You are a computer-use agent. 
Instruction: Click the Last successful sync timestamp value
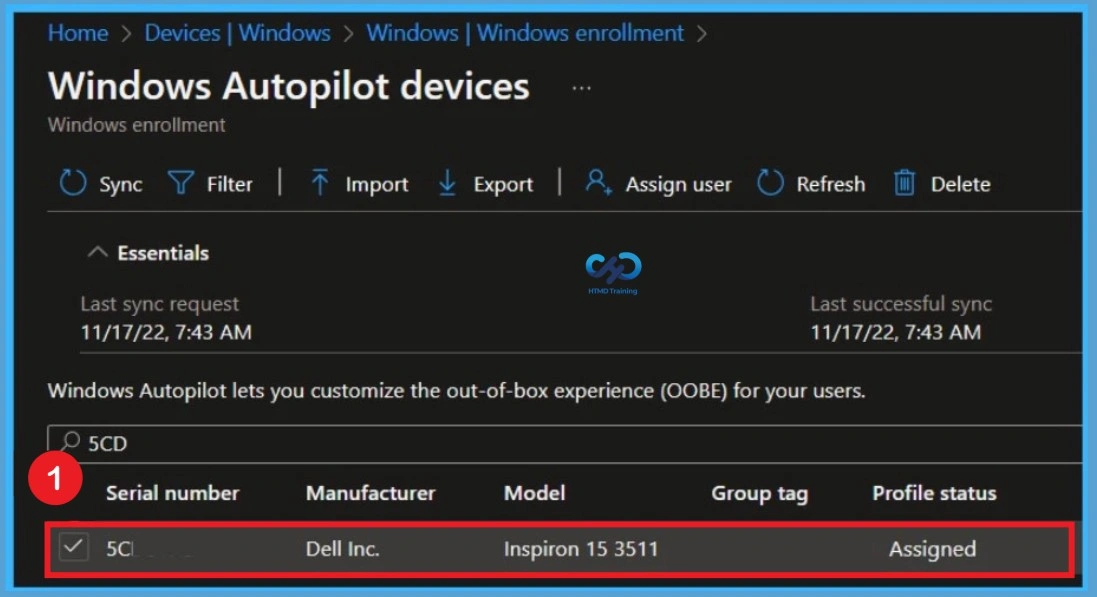pyautogui.click(x=896, y=332)
